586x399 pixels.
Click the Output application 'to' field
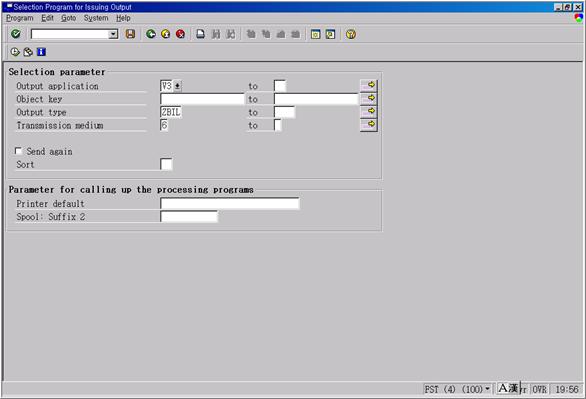point(280,86)
